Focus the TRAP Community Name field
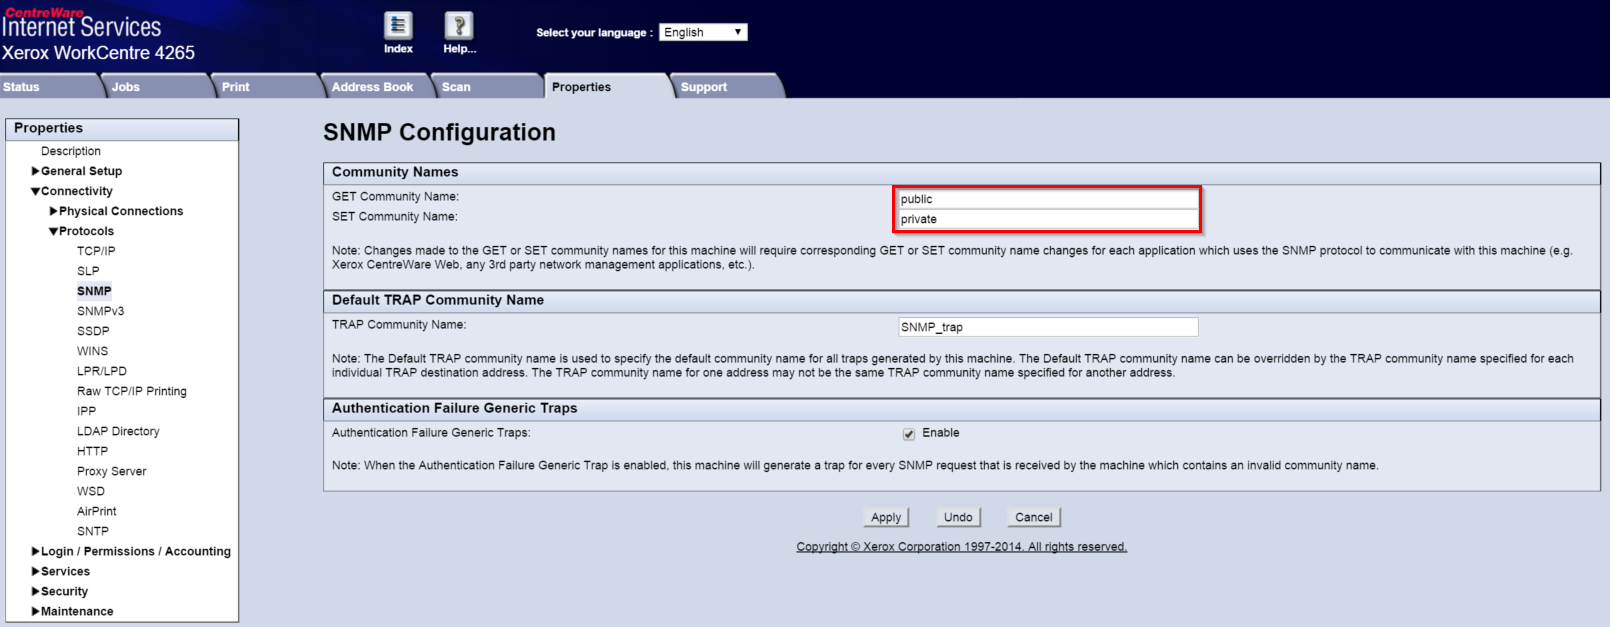The image size is (1610, 627). pos(1047,327)
